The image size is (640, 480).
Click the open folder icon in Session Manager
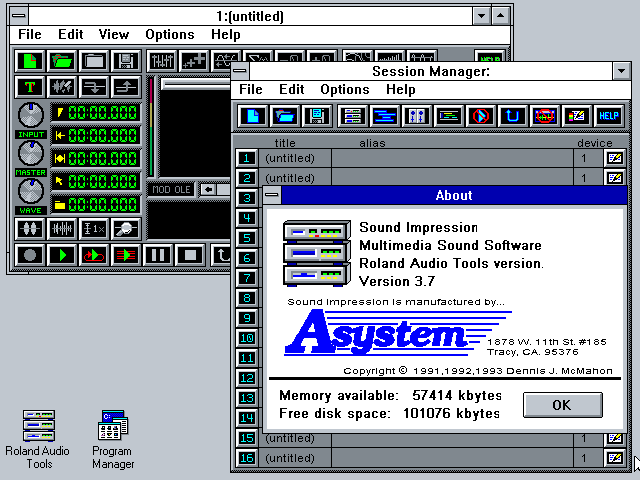pyautogui.click(x=285, y=116)
